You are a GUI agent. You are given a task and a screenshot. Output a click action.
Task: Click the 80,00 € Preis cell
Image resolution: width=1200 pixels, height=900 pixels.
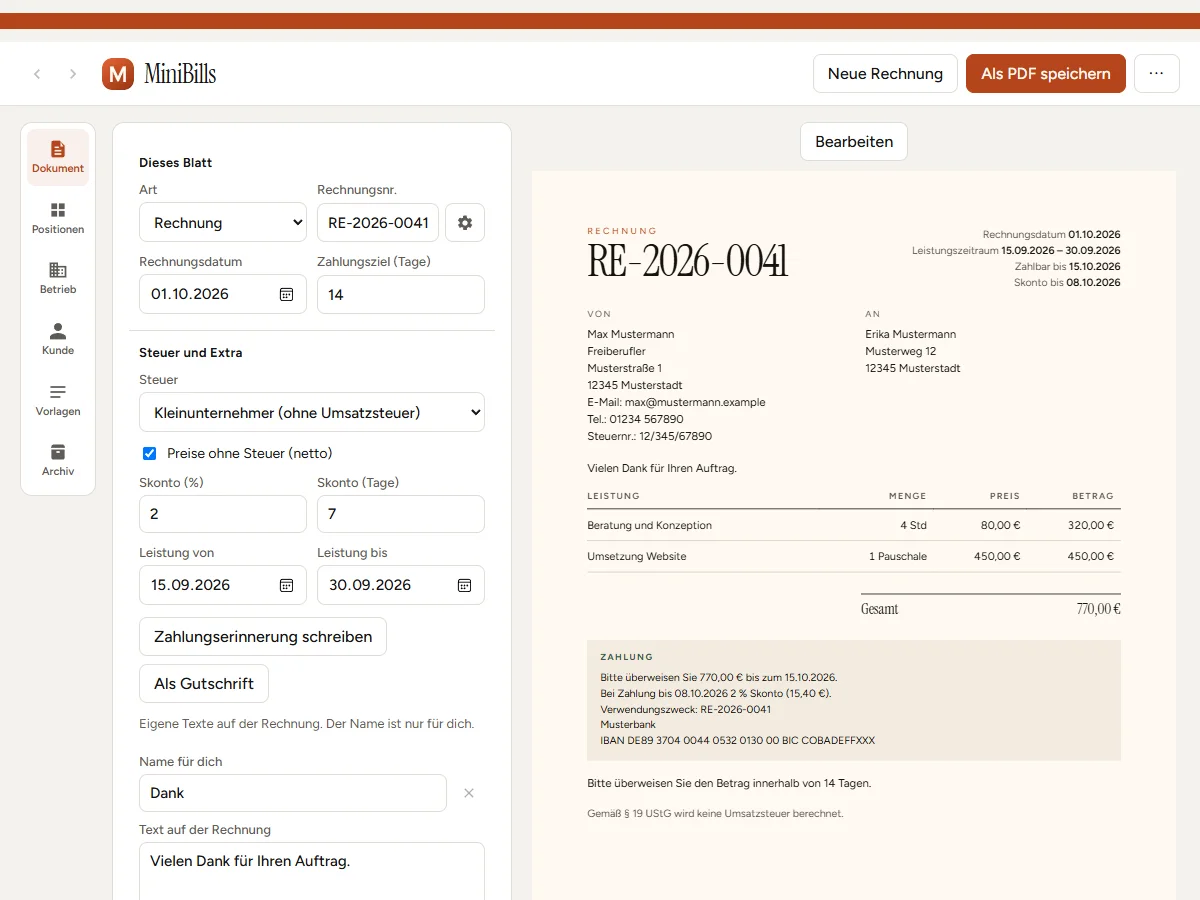pyautogui.click(x=1001, y=525)
